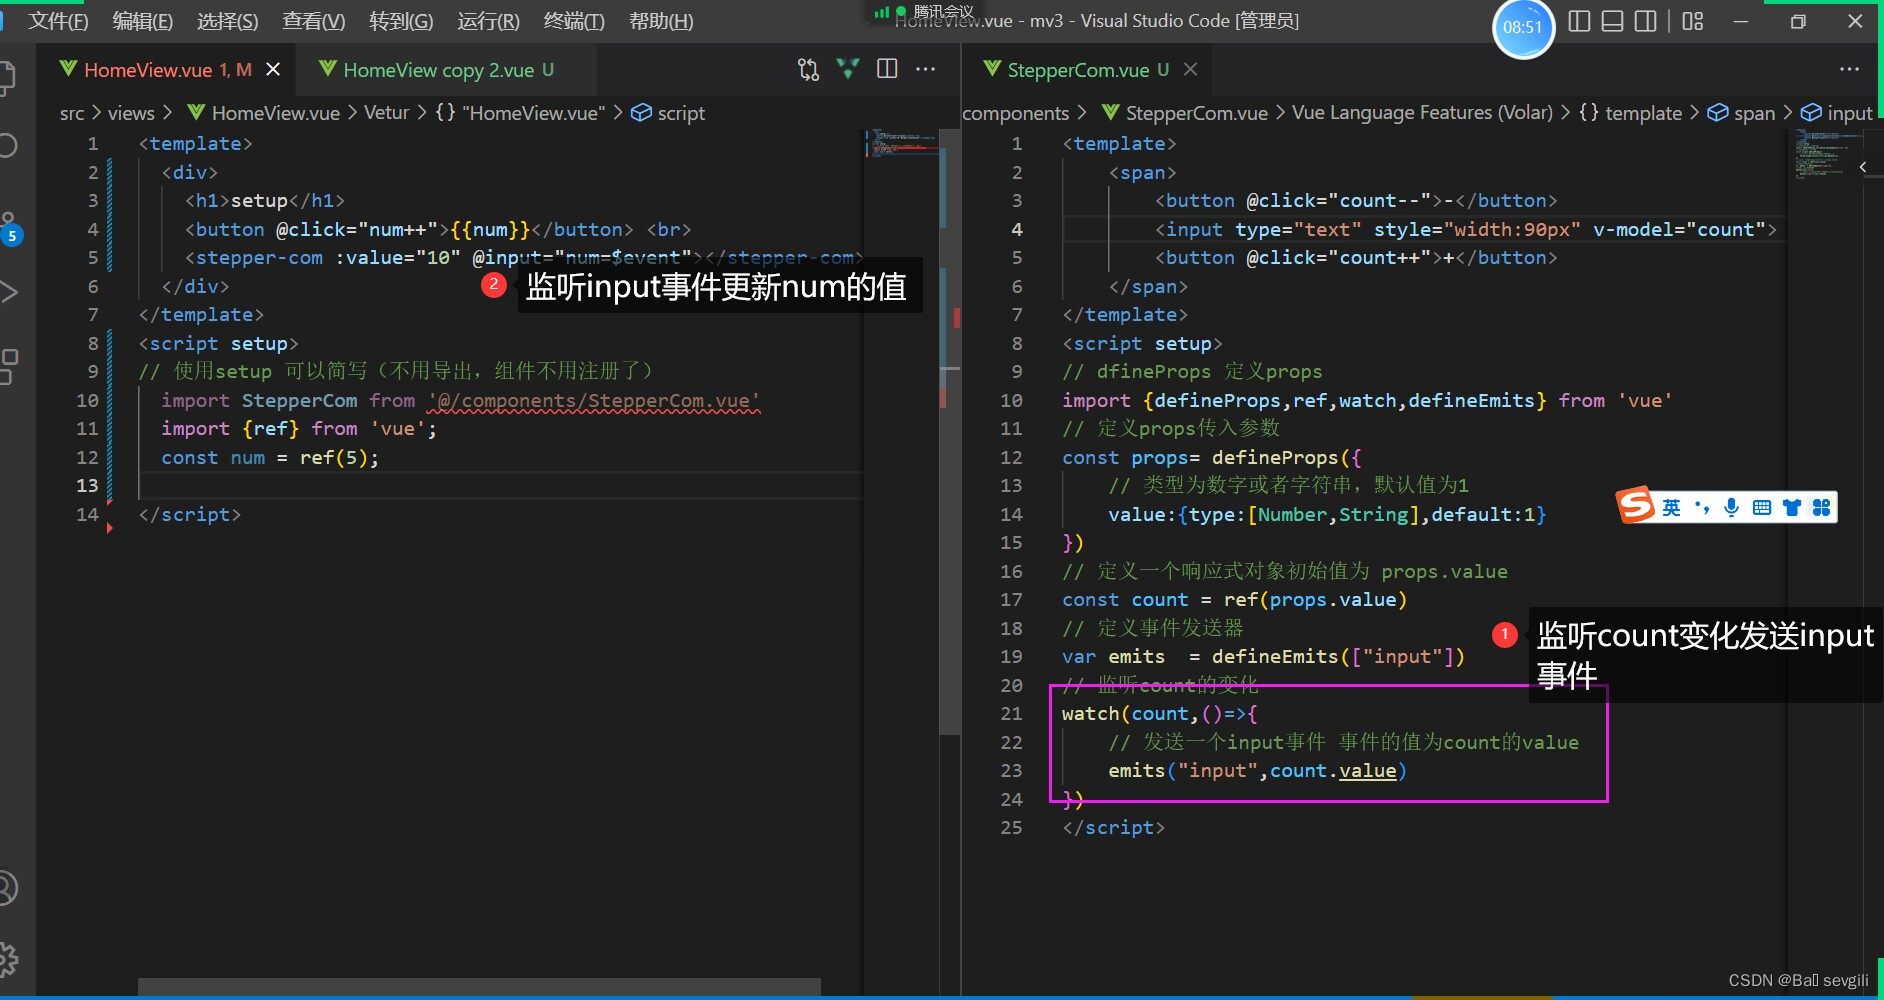Screen dimensions: 1884x1000
Task: Close the StepperCom.vue tab
Action: (x=1190, y=69)
